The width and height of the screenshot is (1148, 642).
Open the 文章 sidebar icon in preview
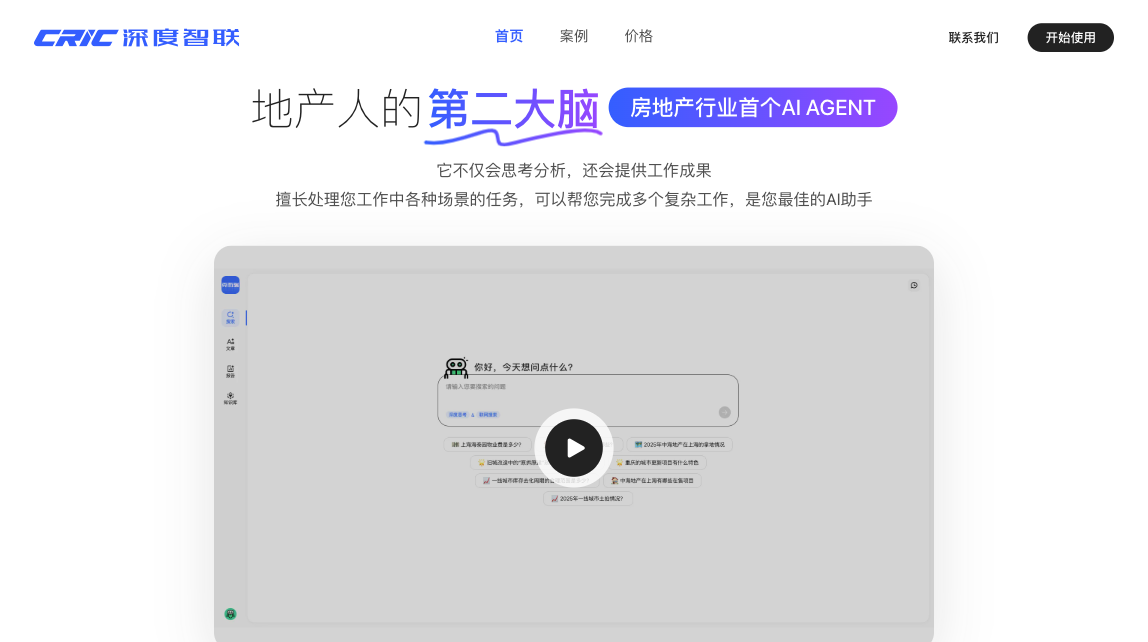click(x=230, y=344)
